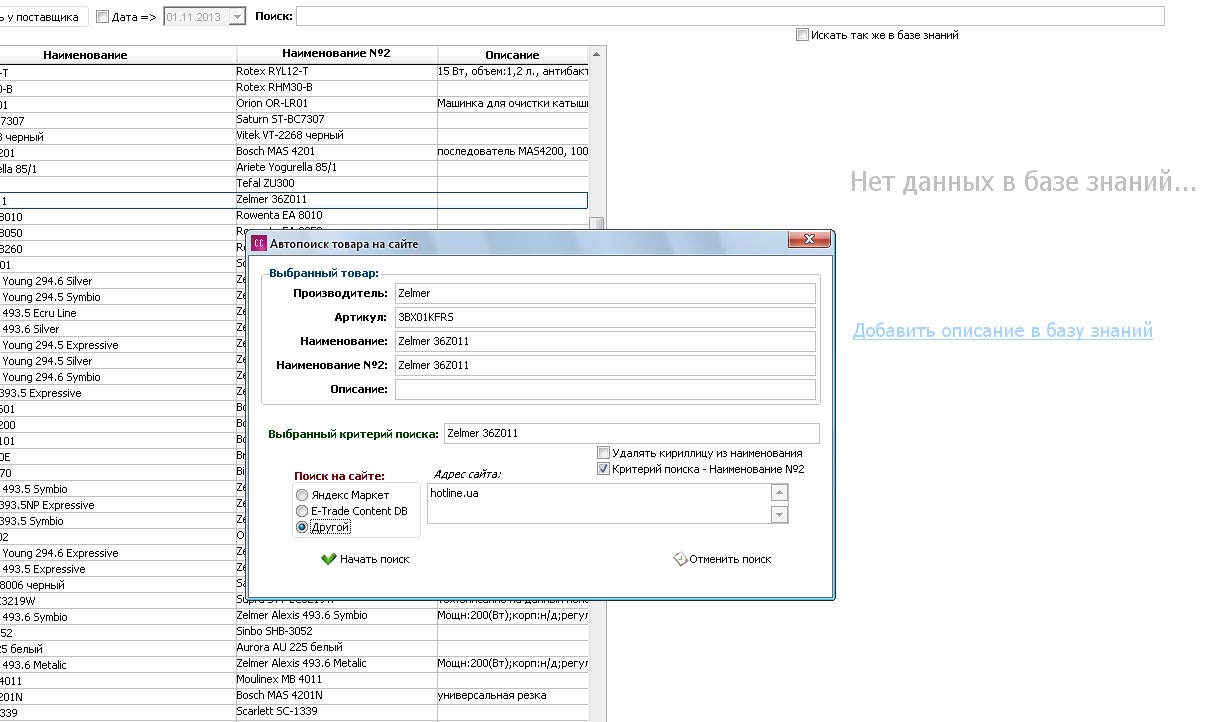The width and height of the screenshot is (1206, 722).
Task: Click the Производитель field with Zelmer
Action: tap(605, 294)
